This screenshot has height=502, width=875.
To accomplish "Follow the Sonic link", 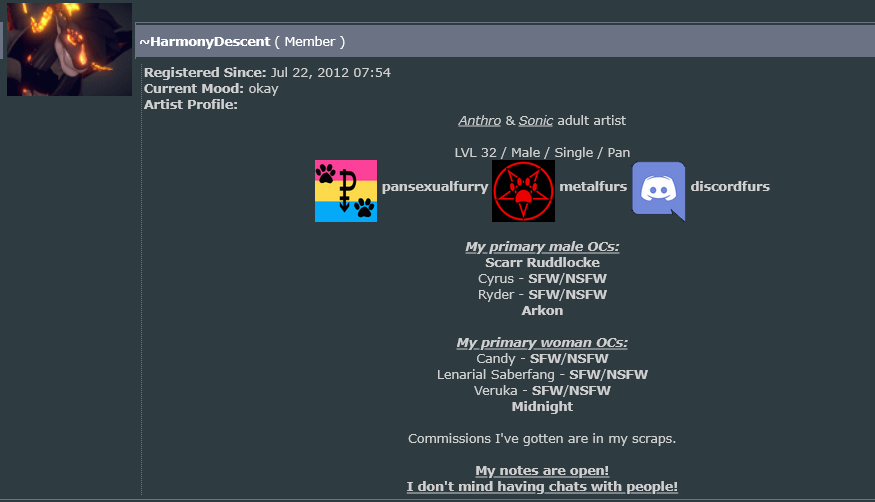I will tap(536, 120).
